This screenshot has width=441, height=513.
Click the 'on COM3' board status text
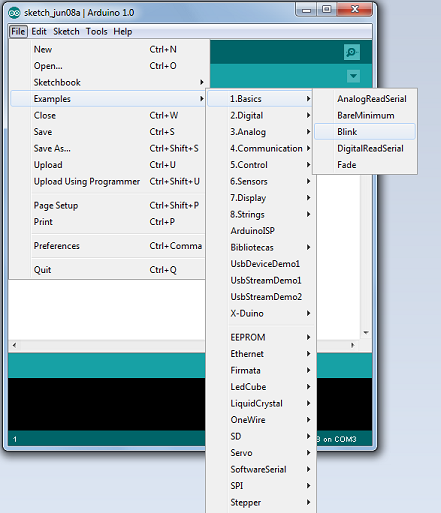point(340,439)
